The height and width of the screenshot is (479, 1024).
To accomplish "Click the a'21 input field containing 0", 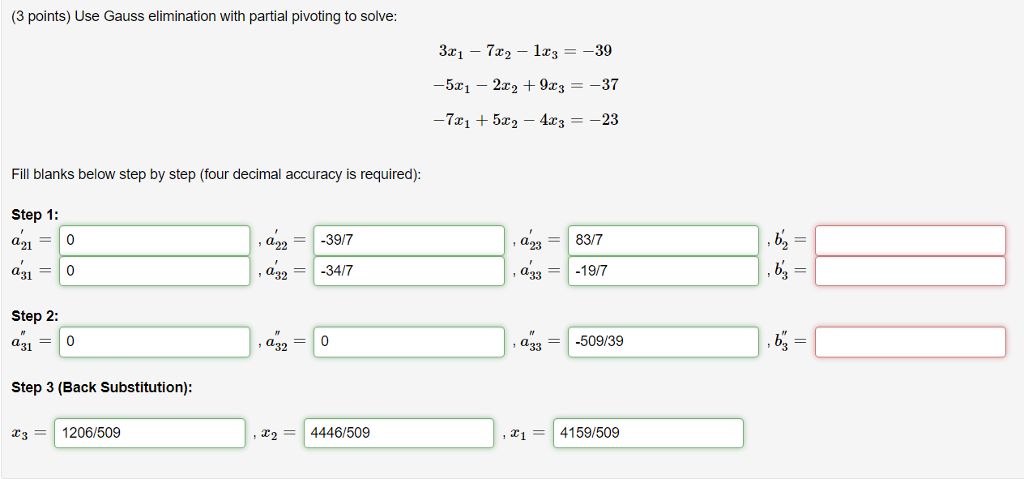I will click(155, 240).
